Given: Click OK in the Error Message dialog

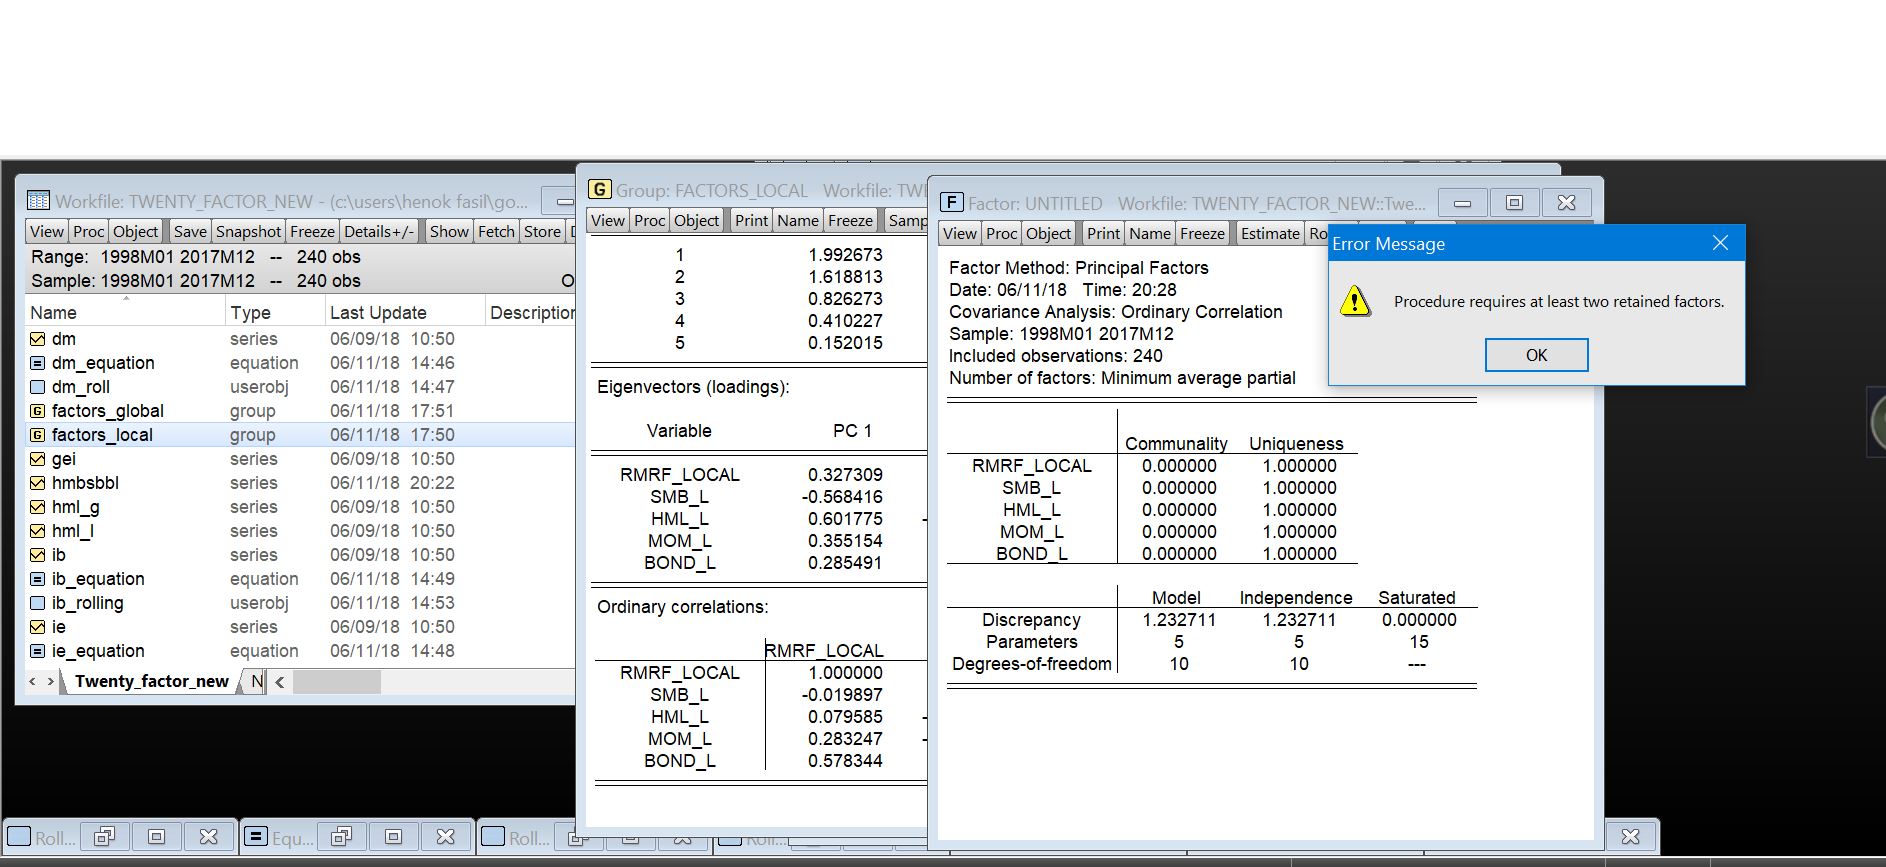Looking at the screenshot, I should (x=1536, y=355).
